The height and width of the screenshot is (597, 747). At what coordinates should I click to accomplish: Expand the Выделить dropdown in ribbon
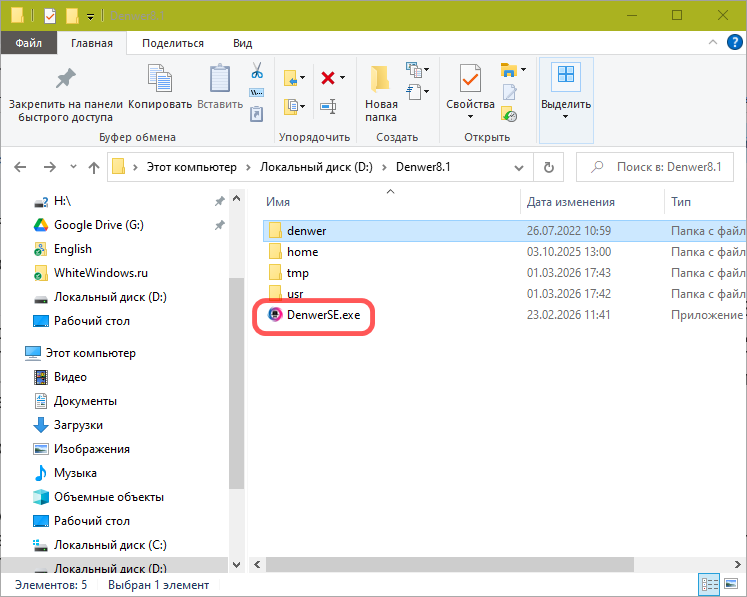pos(565,117)
